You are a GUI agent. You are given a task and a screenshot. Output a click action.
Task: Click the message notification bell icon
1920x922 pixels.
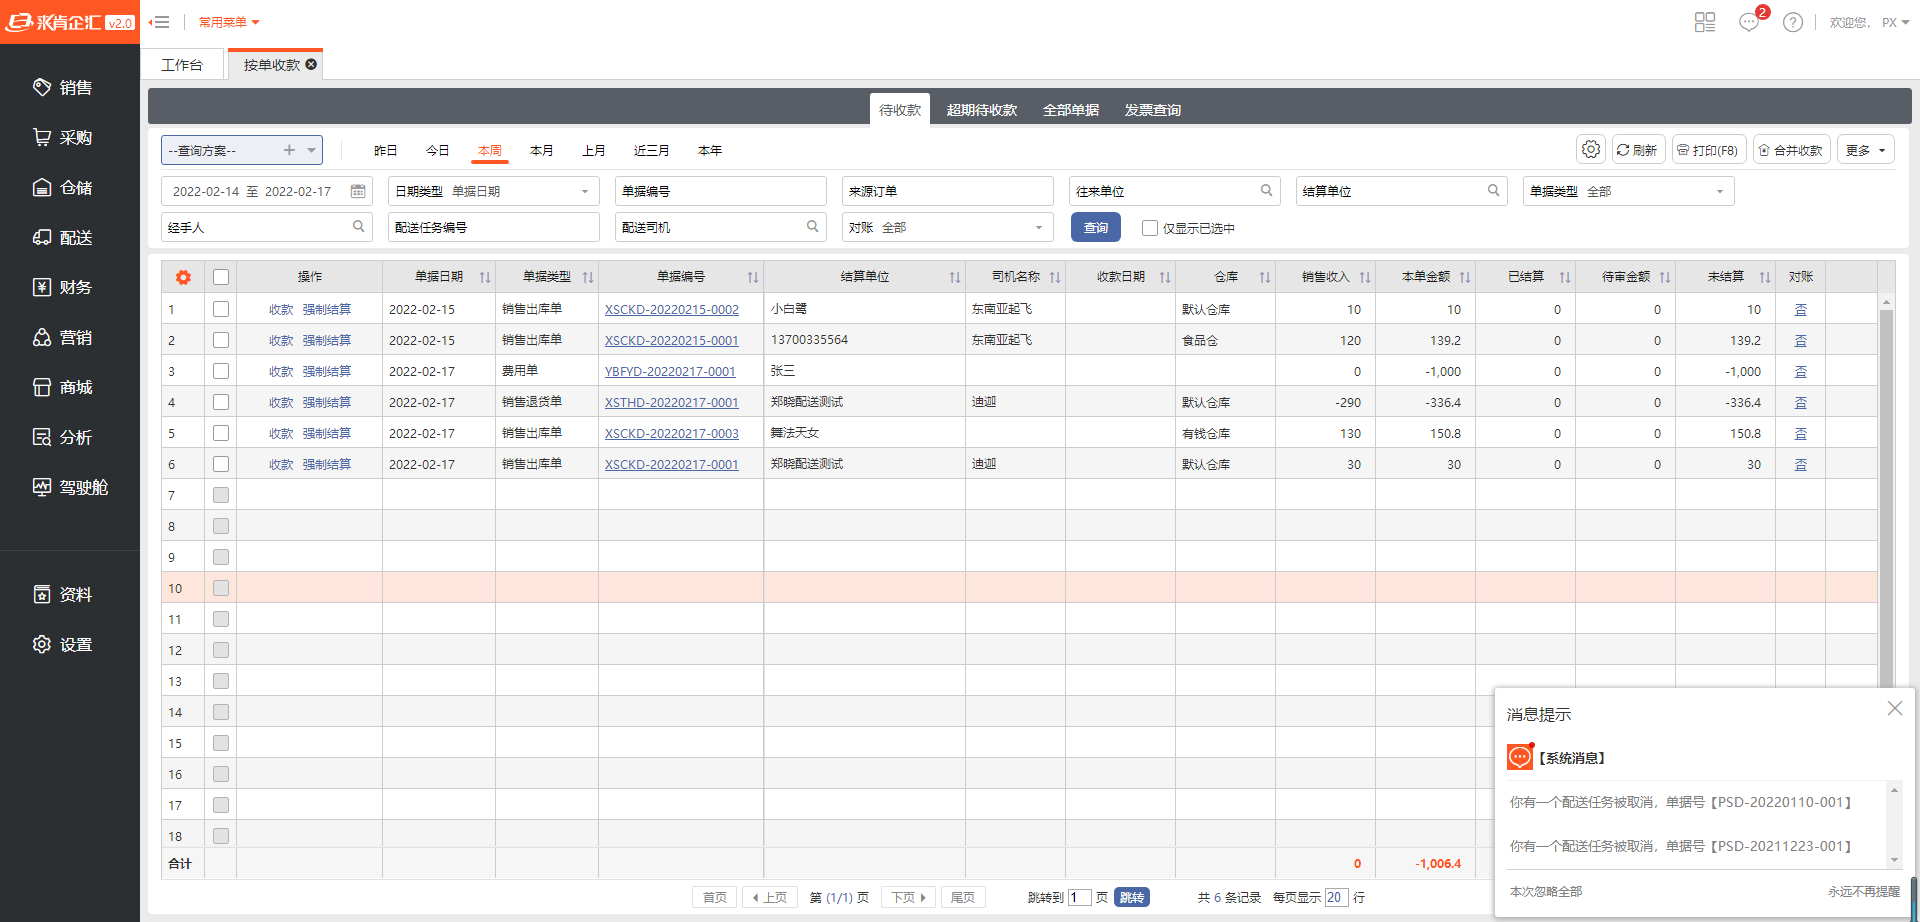(1749, 22)
